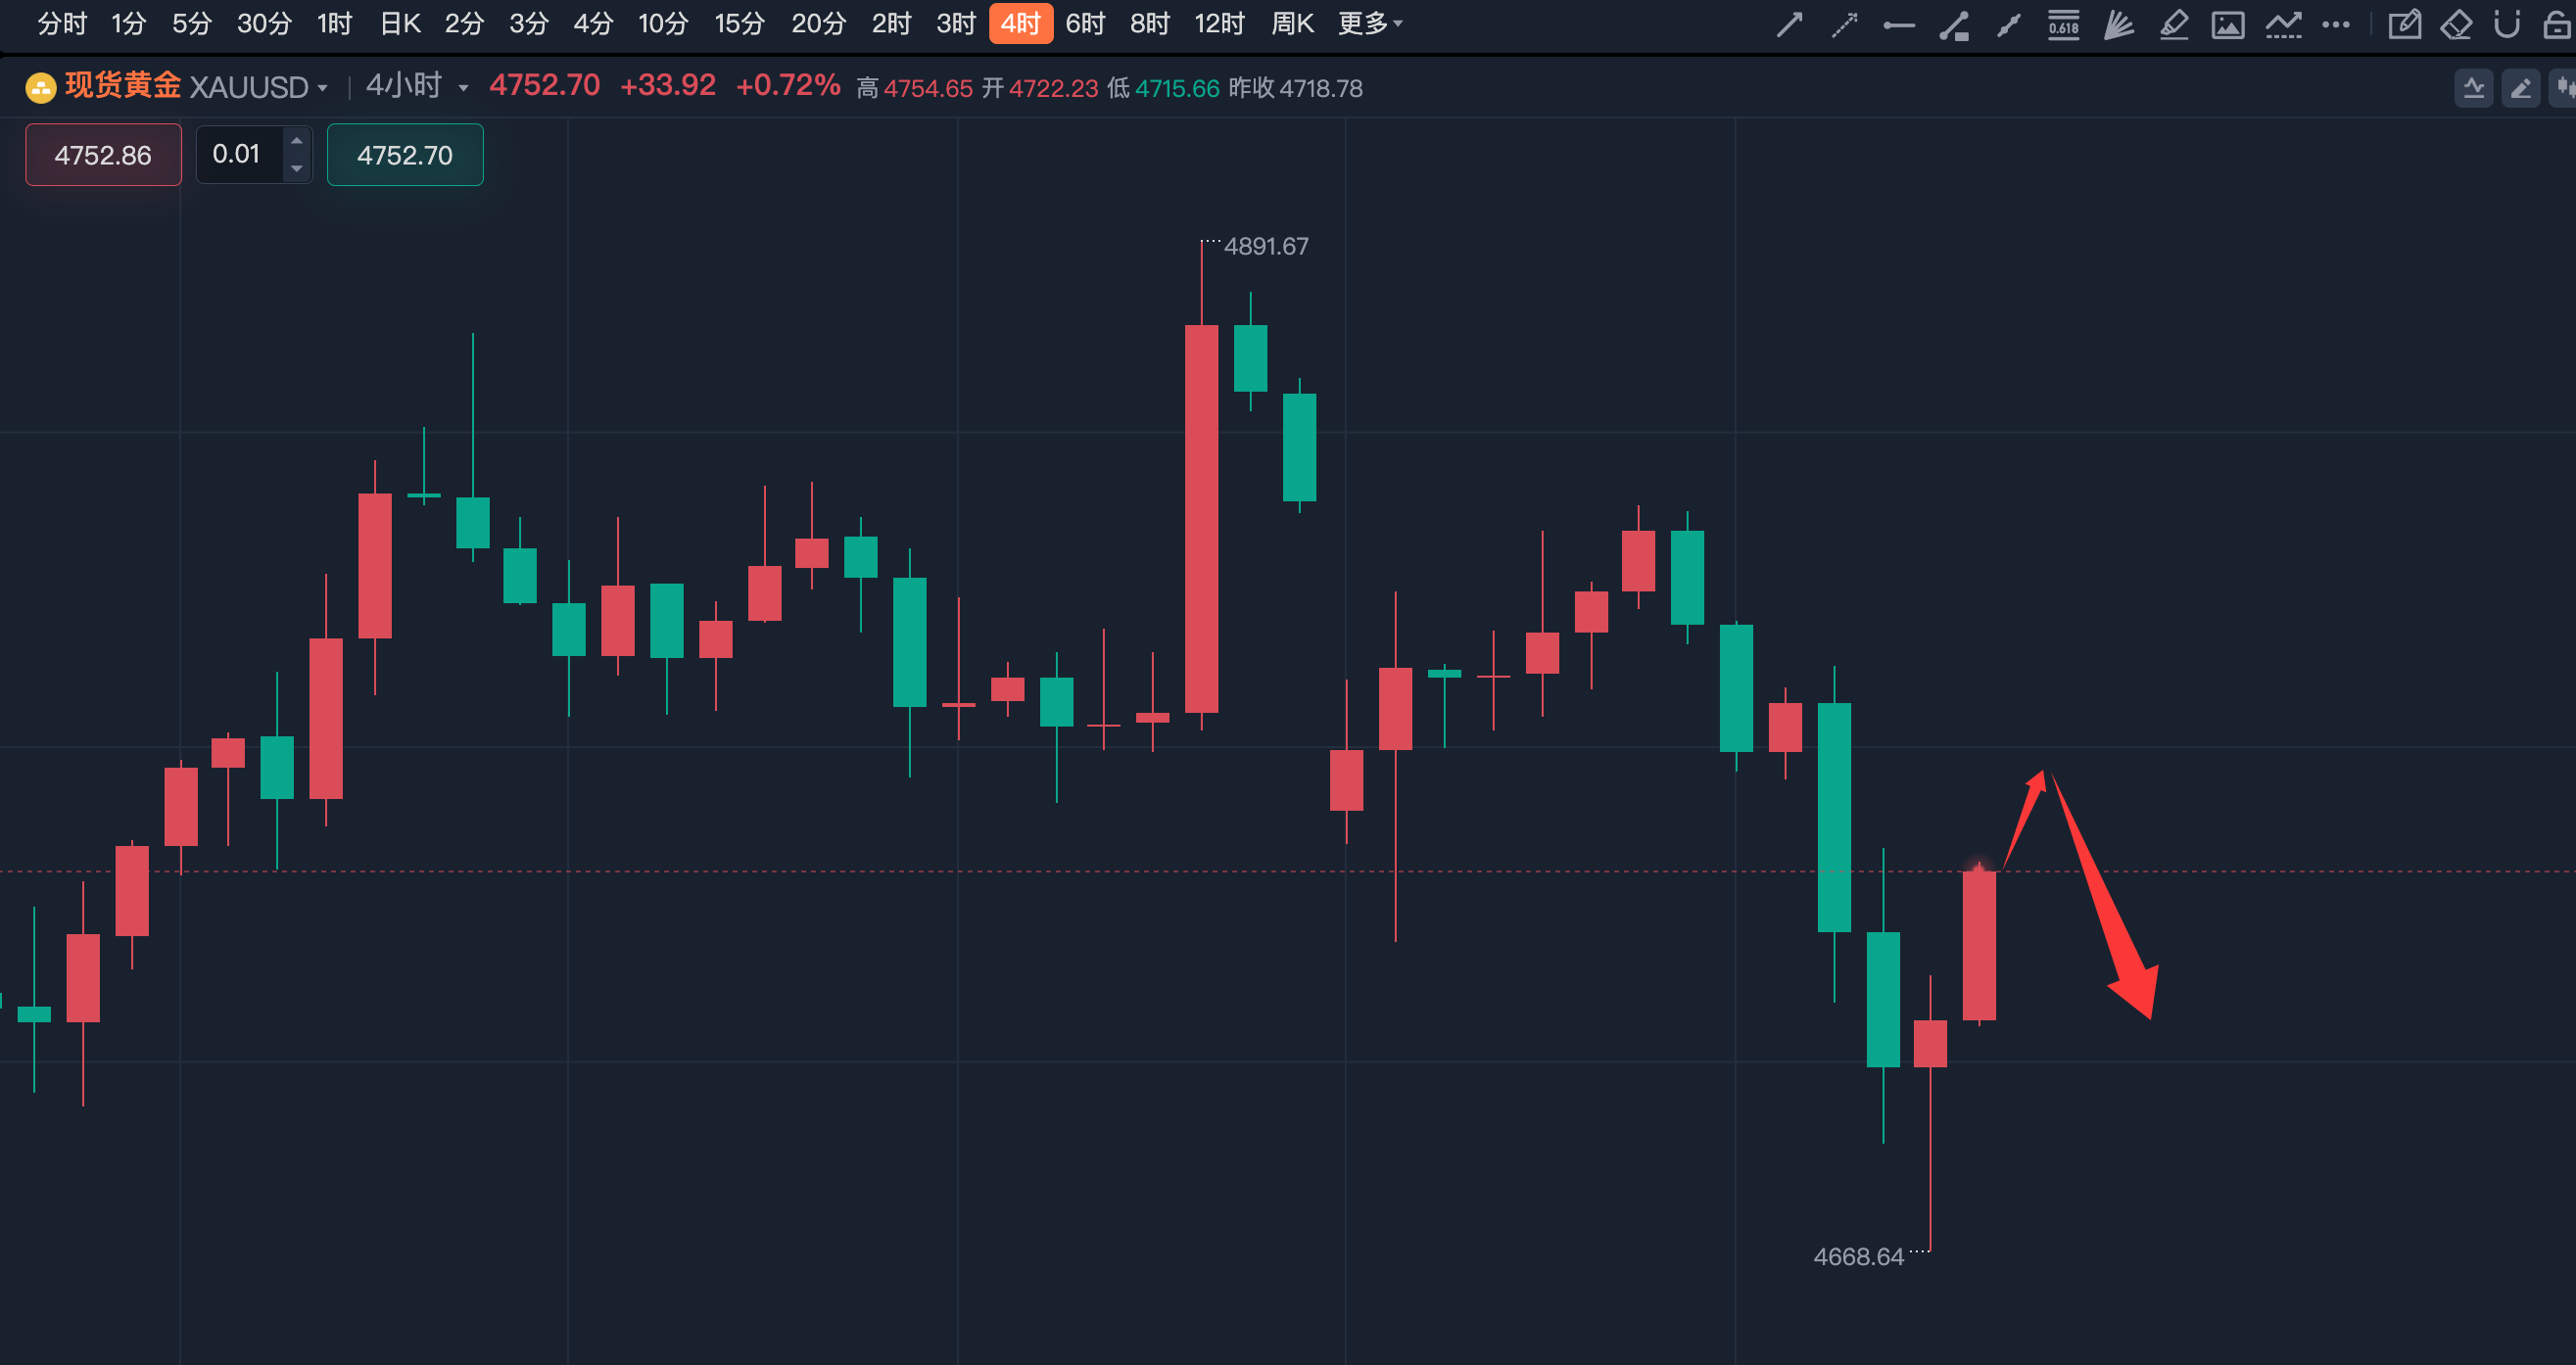Screen dimensions: 2576x1365
Task: Select the horizontal ray line tool
Action: pos(1898,24)
